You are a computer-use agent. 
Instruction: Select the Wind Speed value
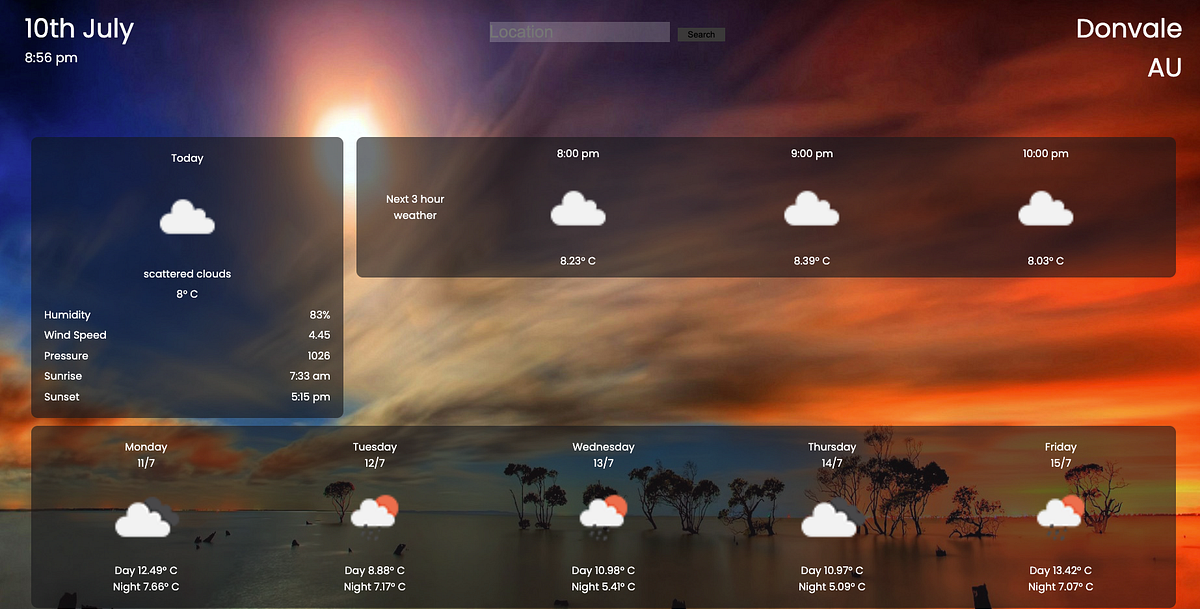click(320, 335)
